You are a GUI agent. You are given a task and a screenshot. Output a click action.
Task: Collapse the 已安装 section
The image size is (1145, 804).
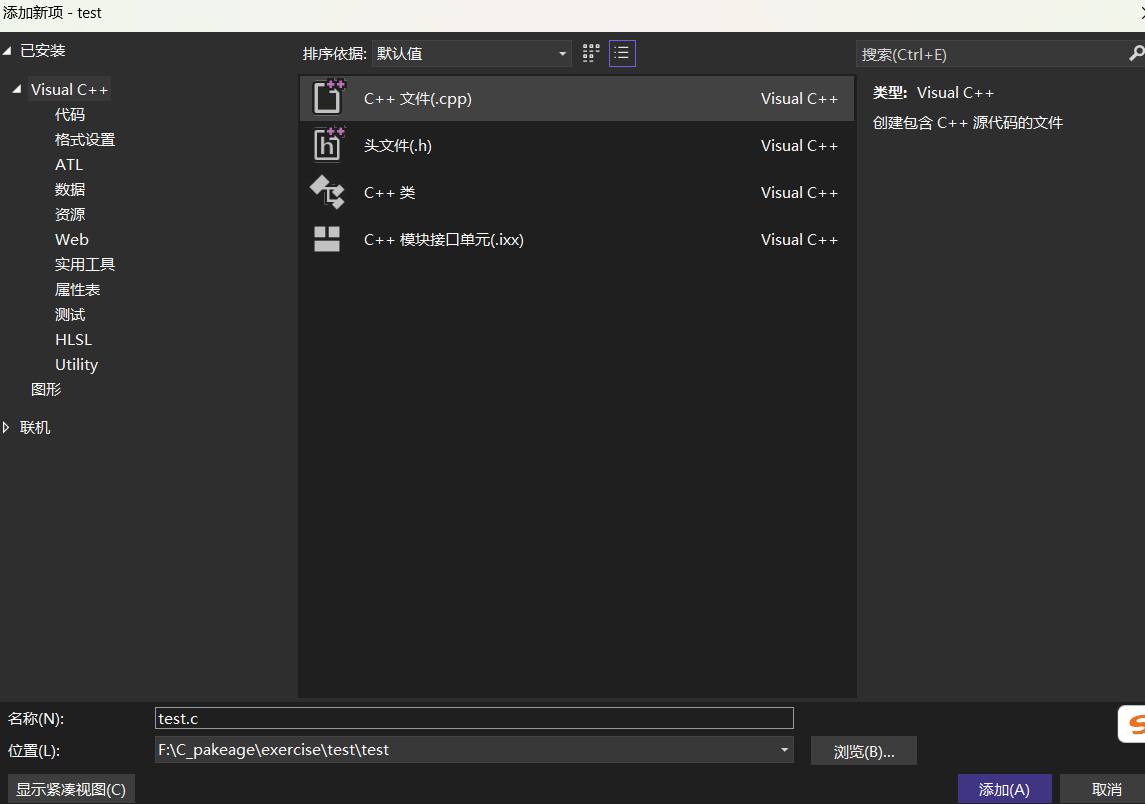tap(7, 50)
